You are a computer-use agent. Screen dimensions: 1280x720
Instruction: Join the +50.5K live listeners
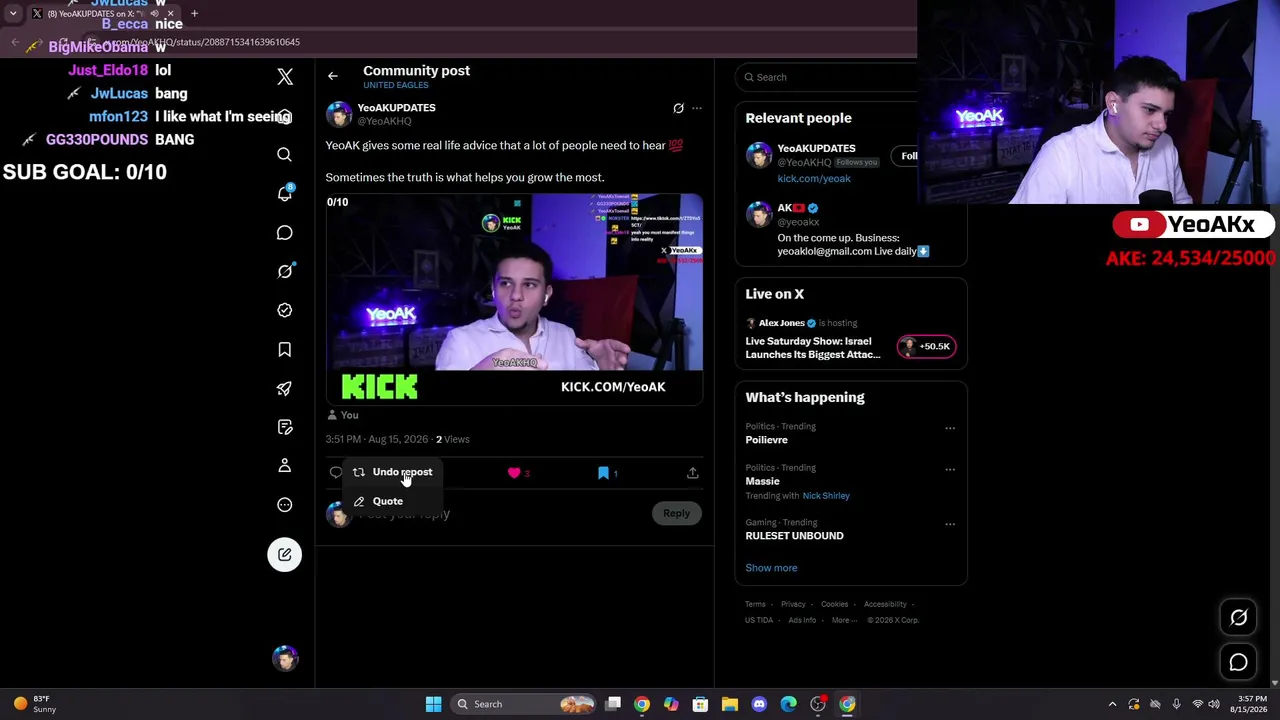tap(926, 347)
